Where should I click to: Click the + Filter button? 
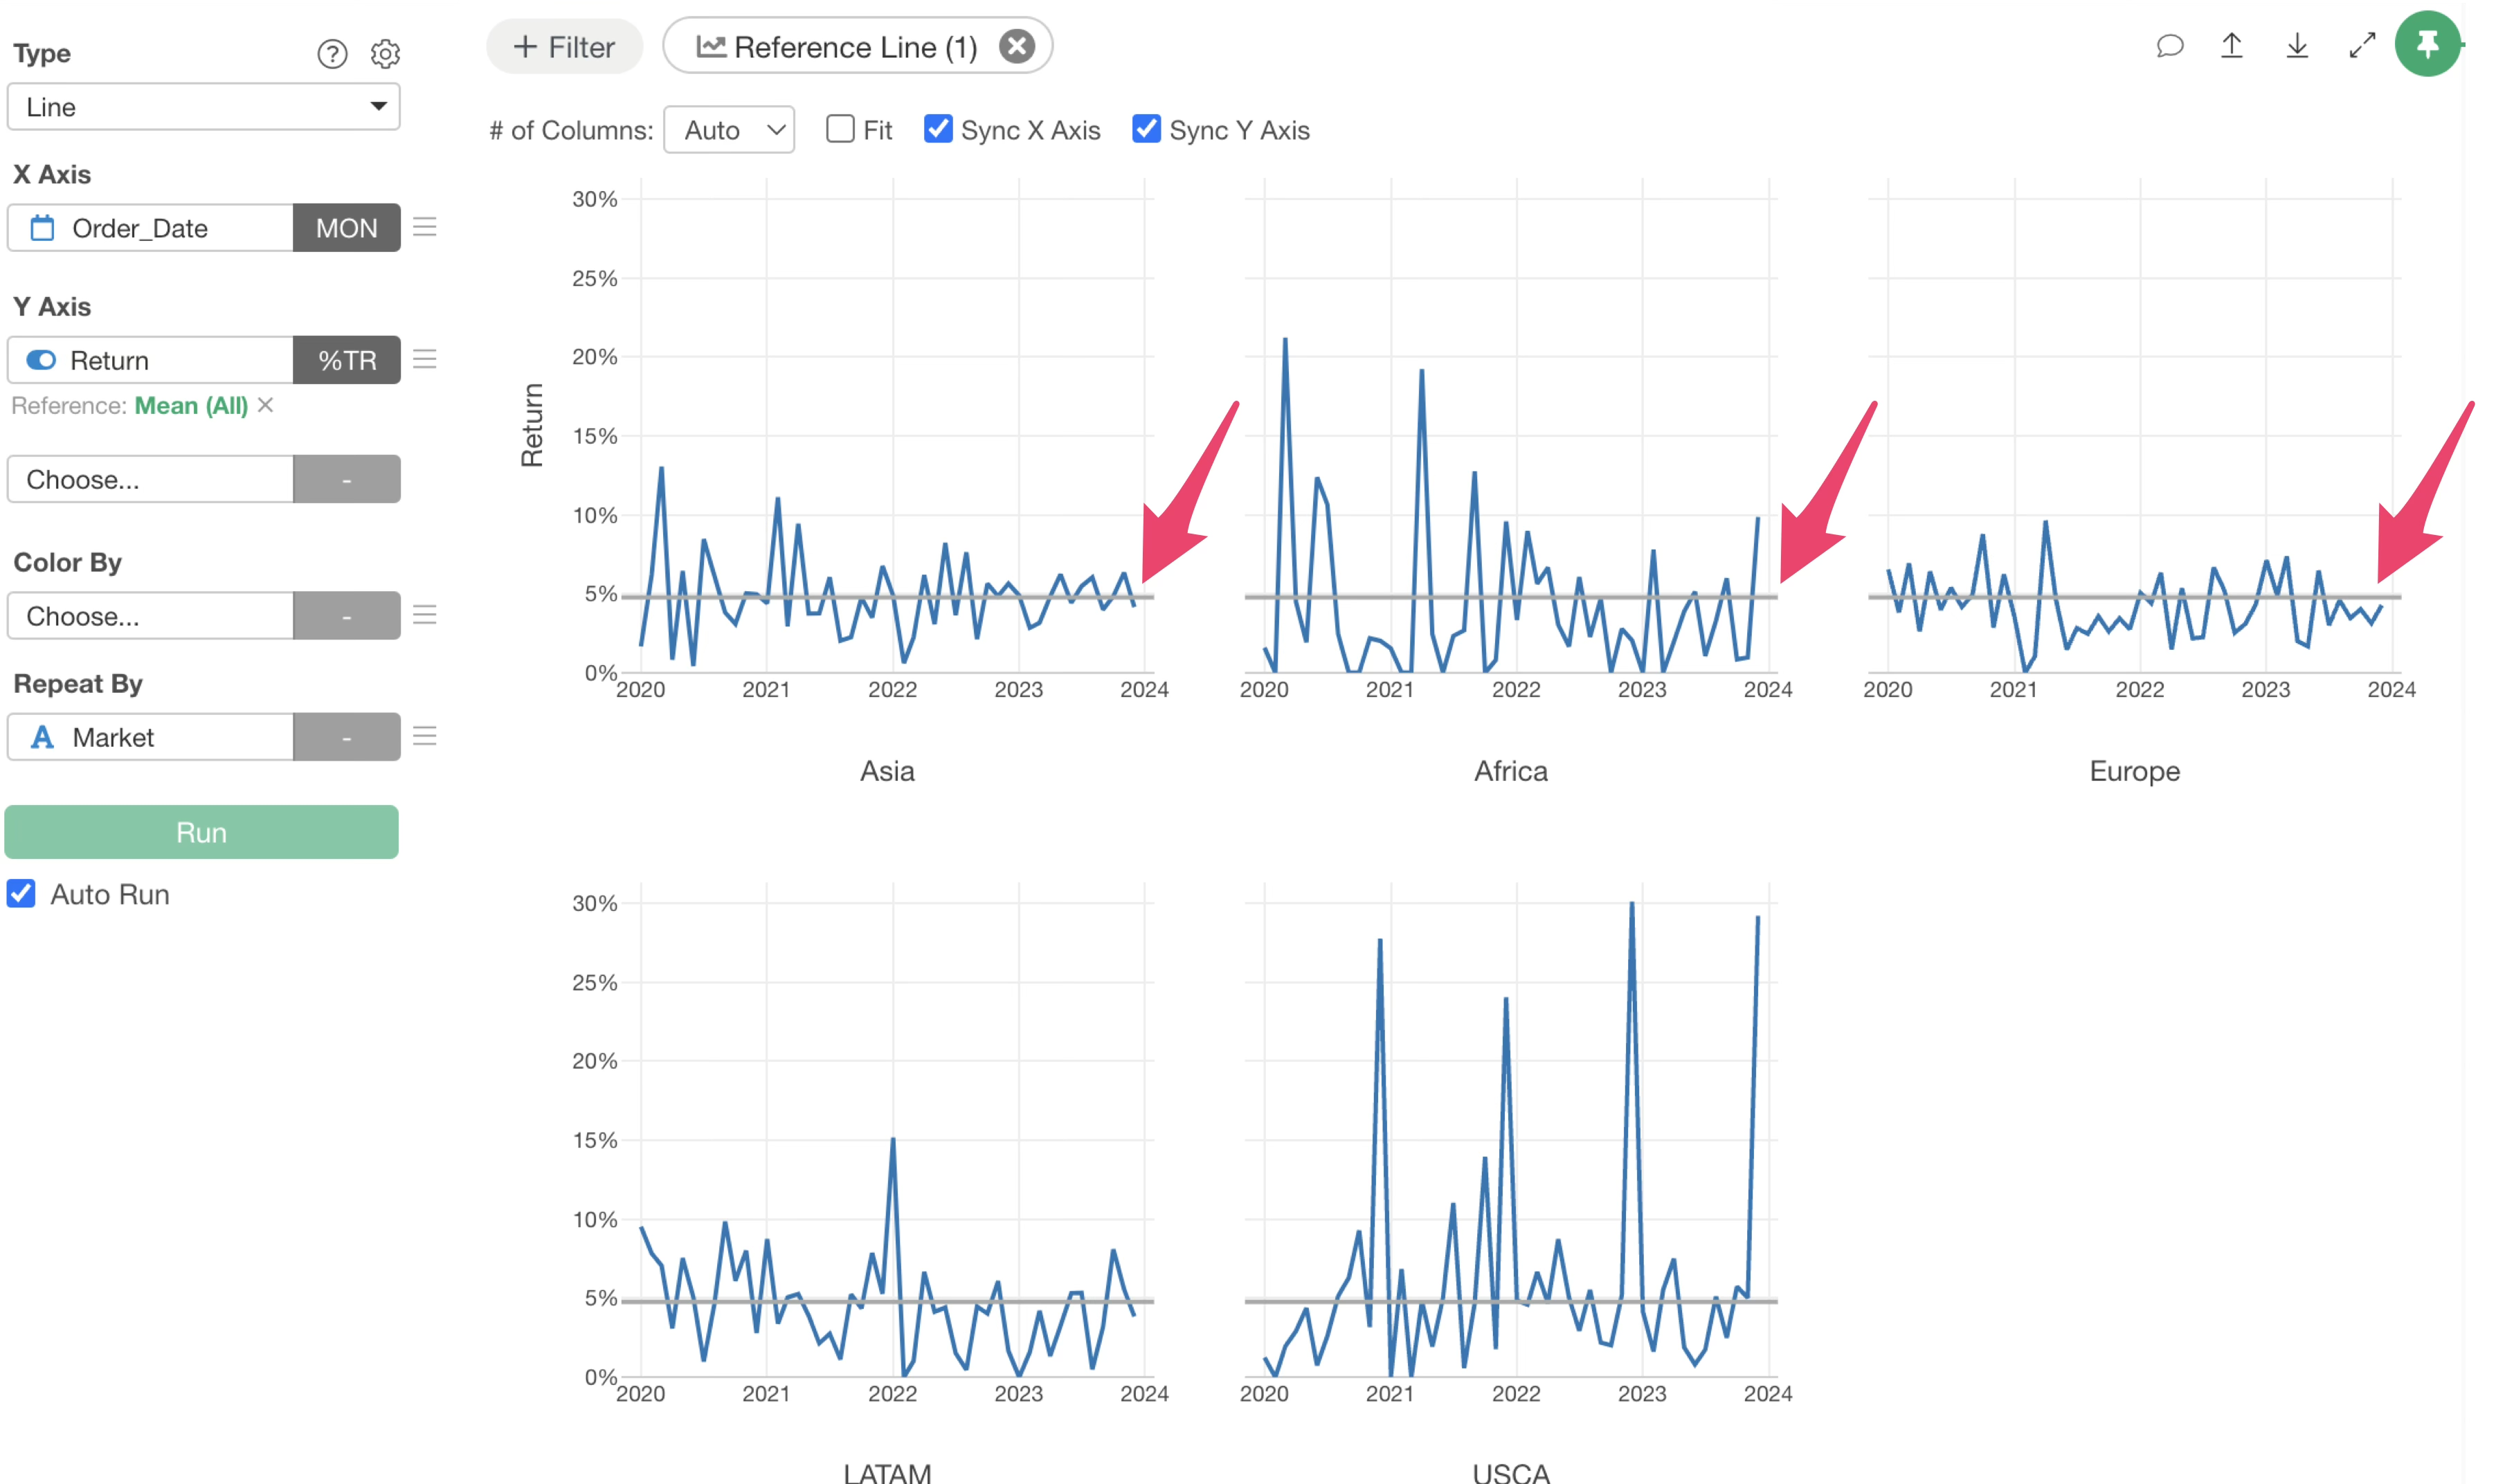click(x=564, y=47)
